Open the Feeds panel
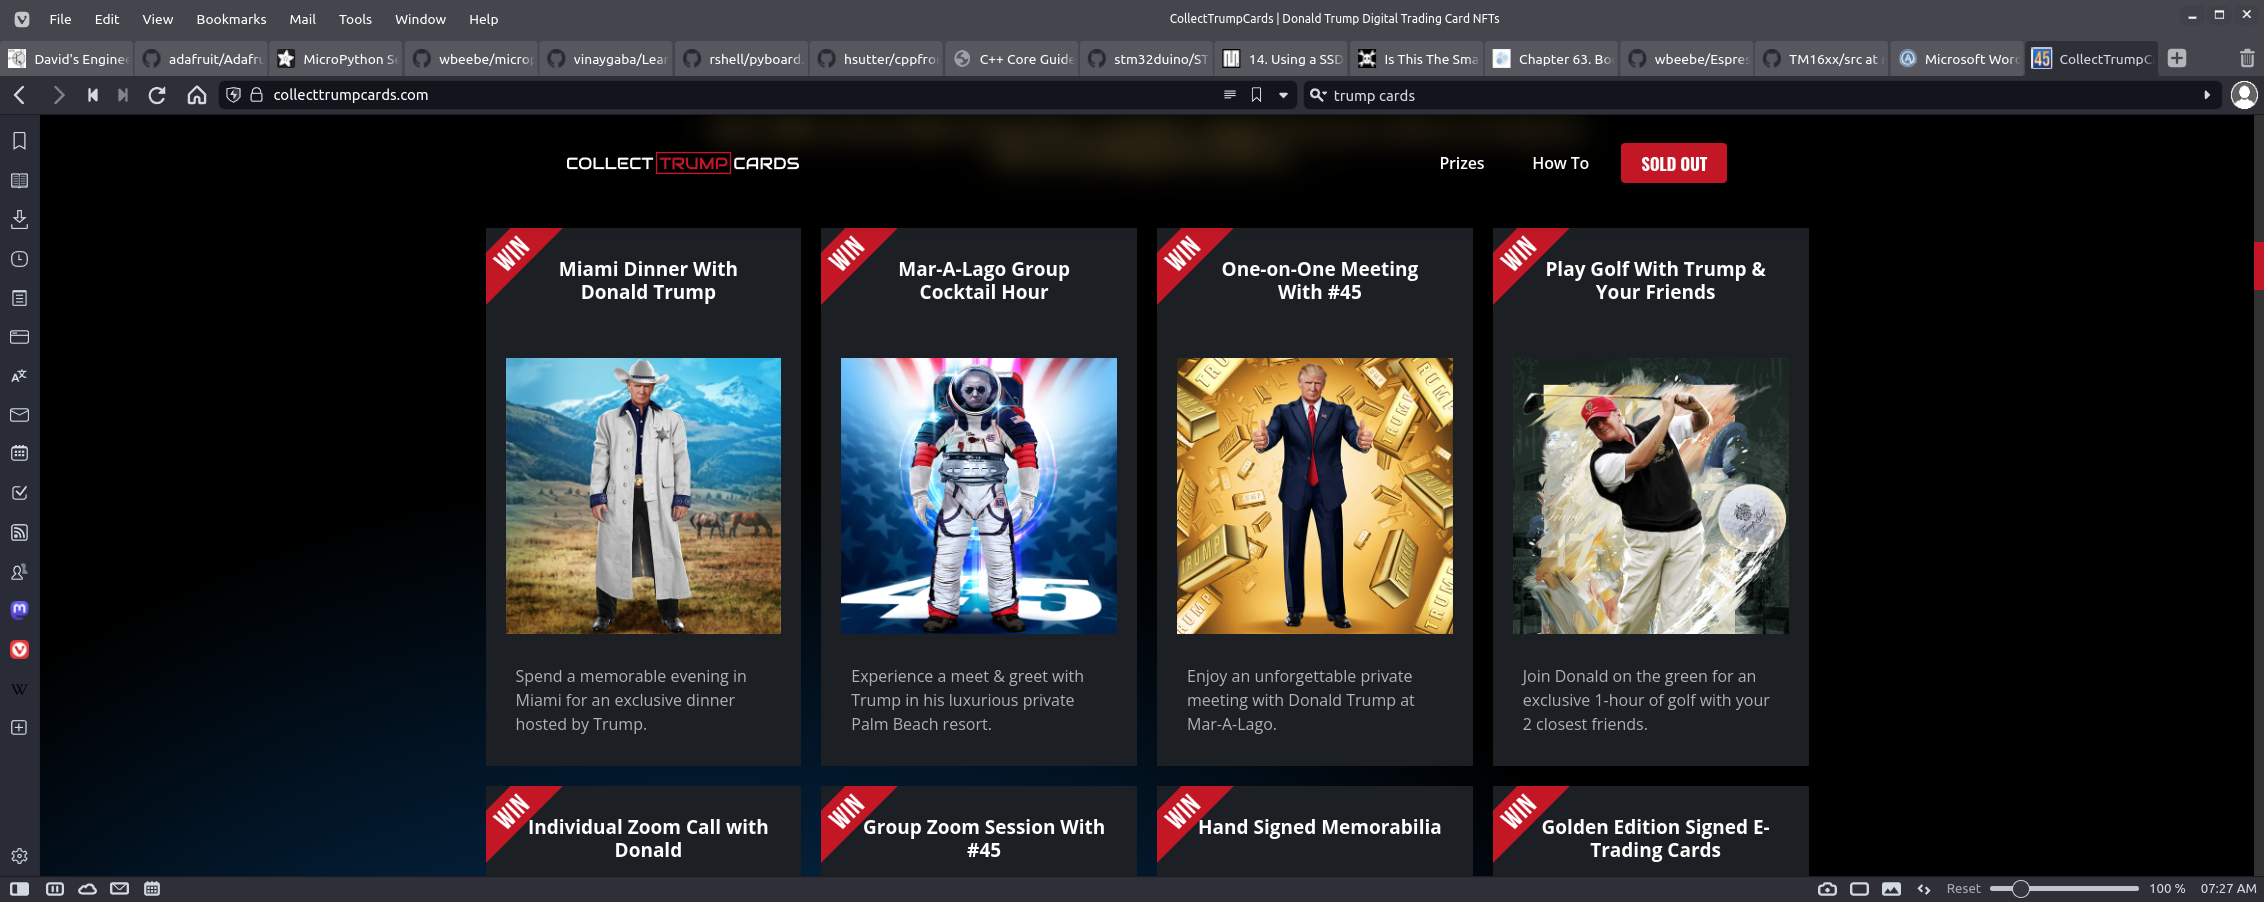Screen dimensions: 2264x902 pyautogui.click(x=19, y=532)
